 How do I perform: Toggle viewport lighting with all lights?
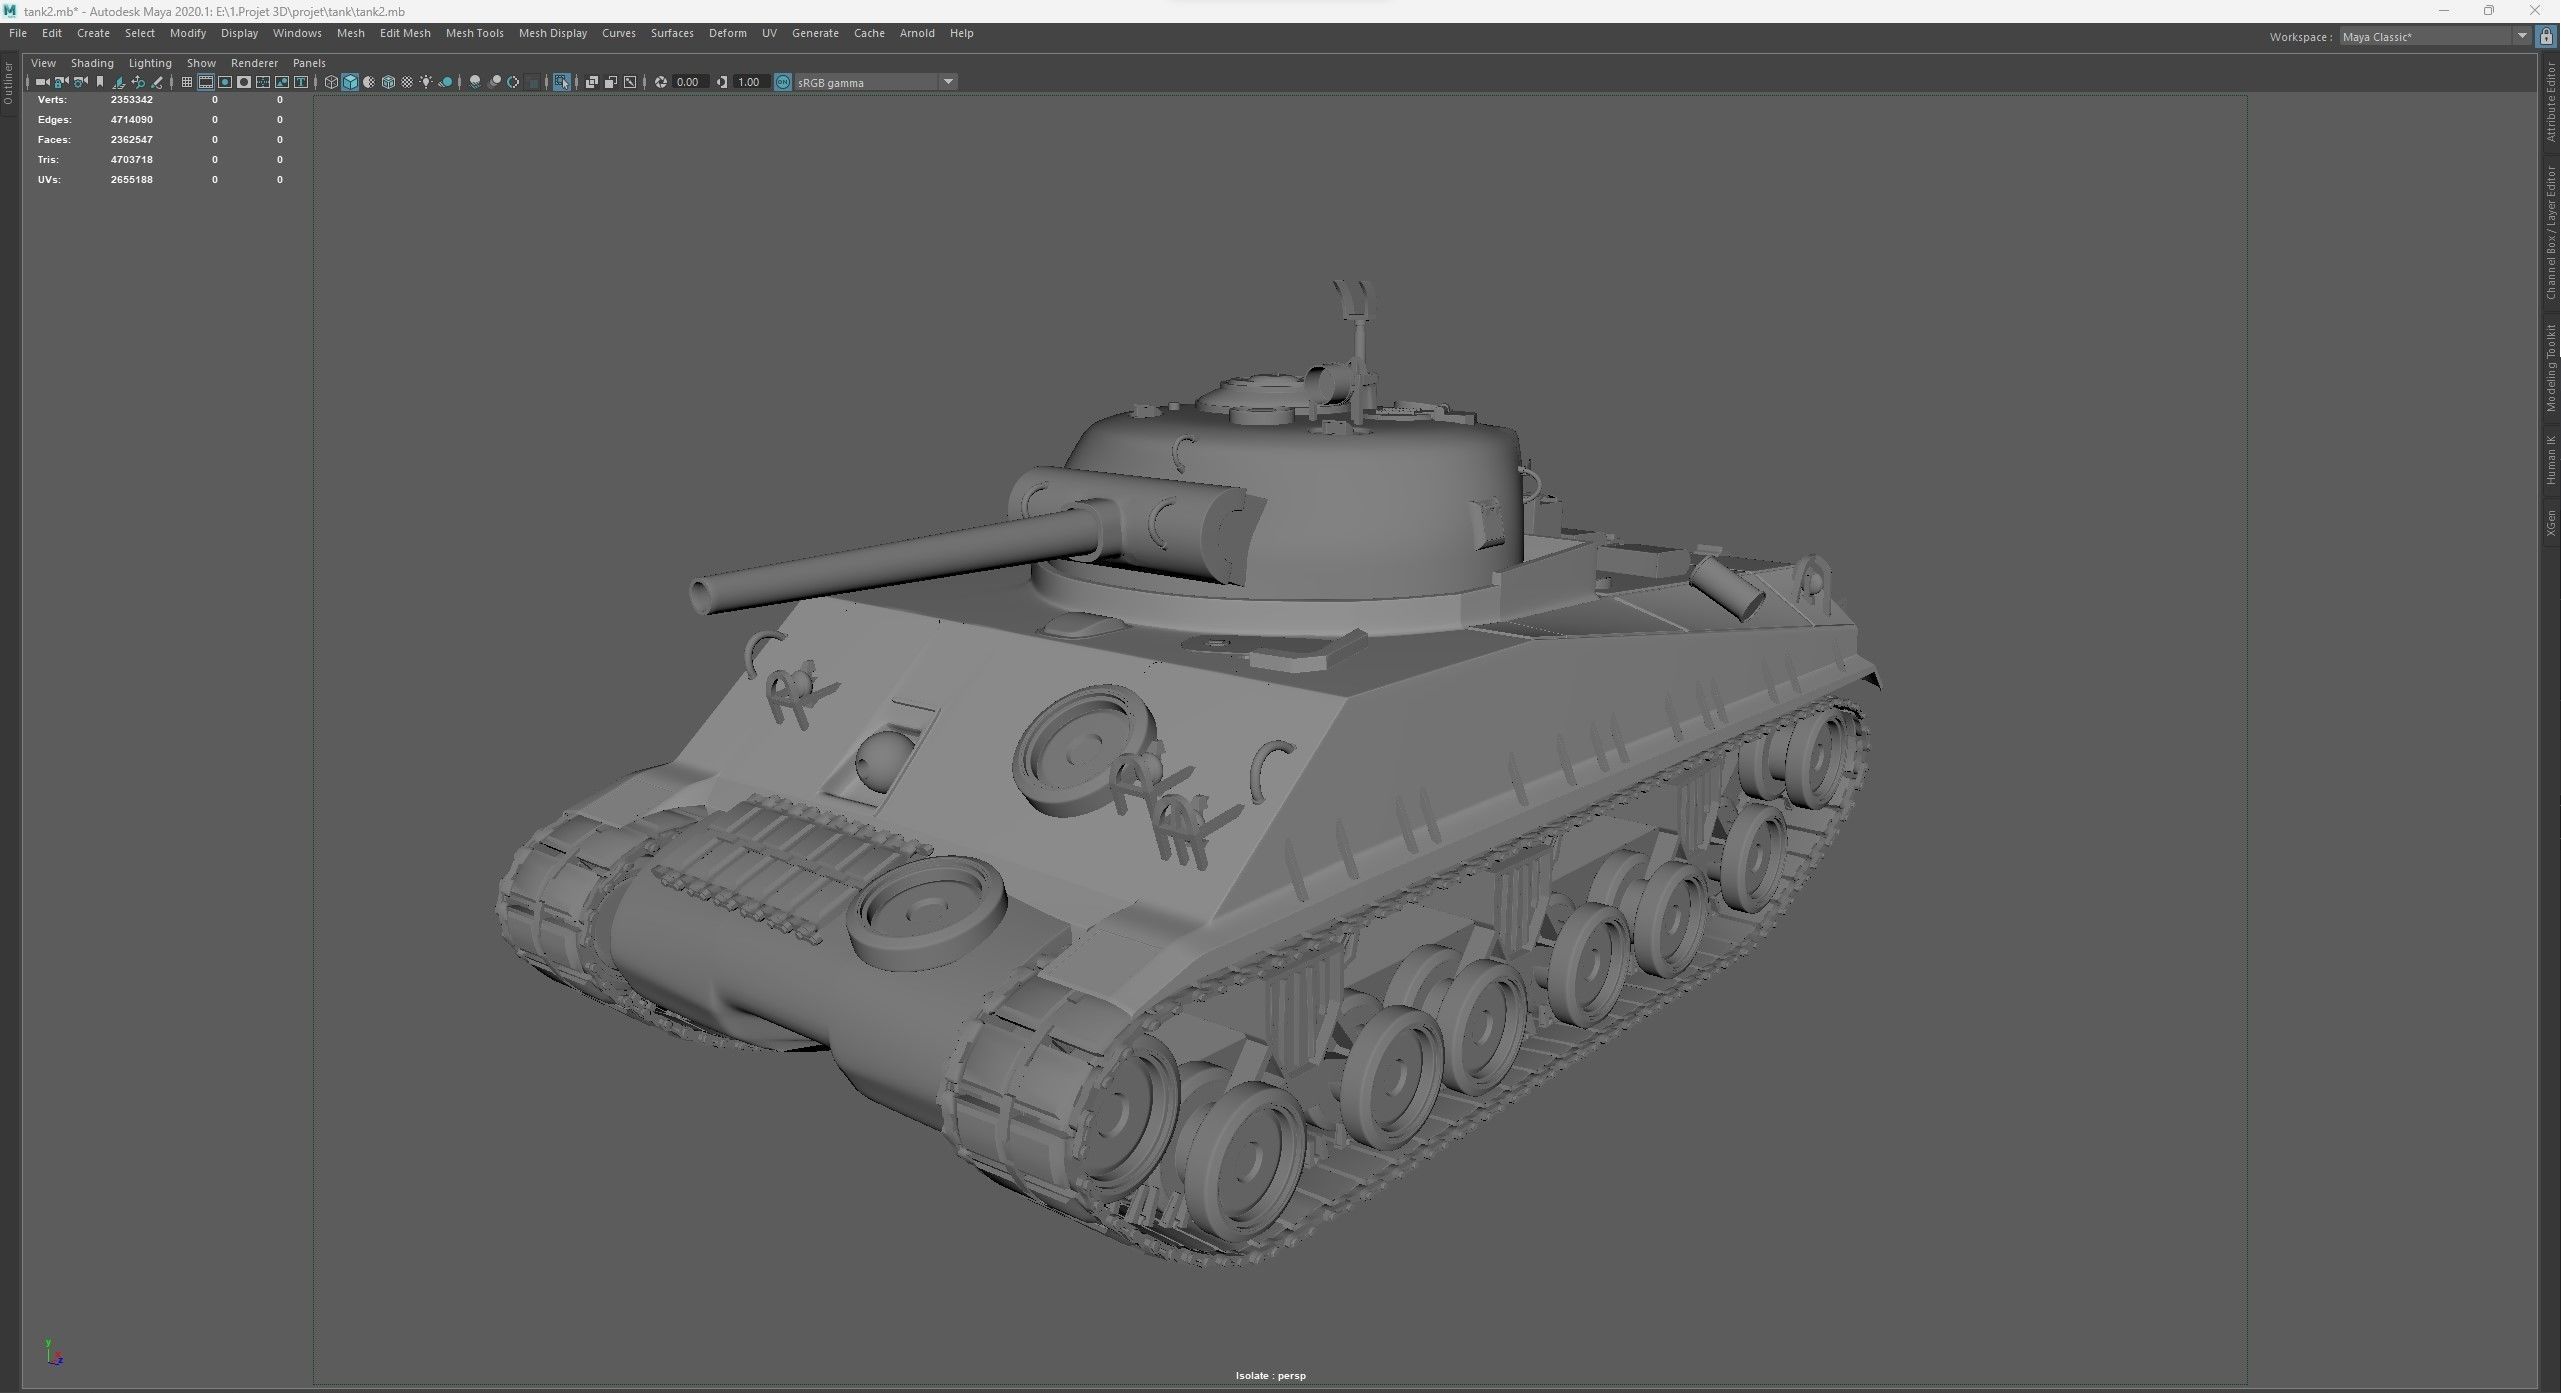(x=426, y=82)
